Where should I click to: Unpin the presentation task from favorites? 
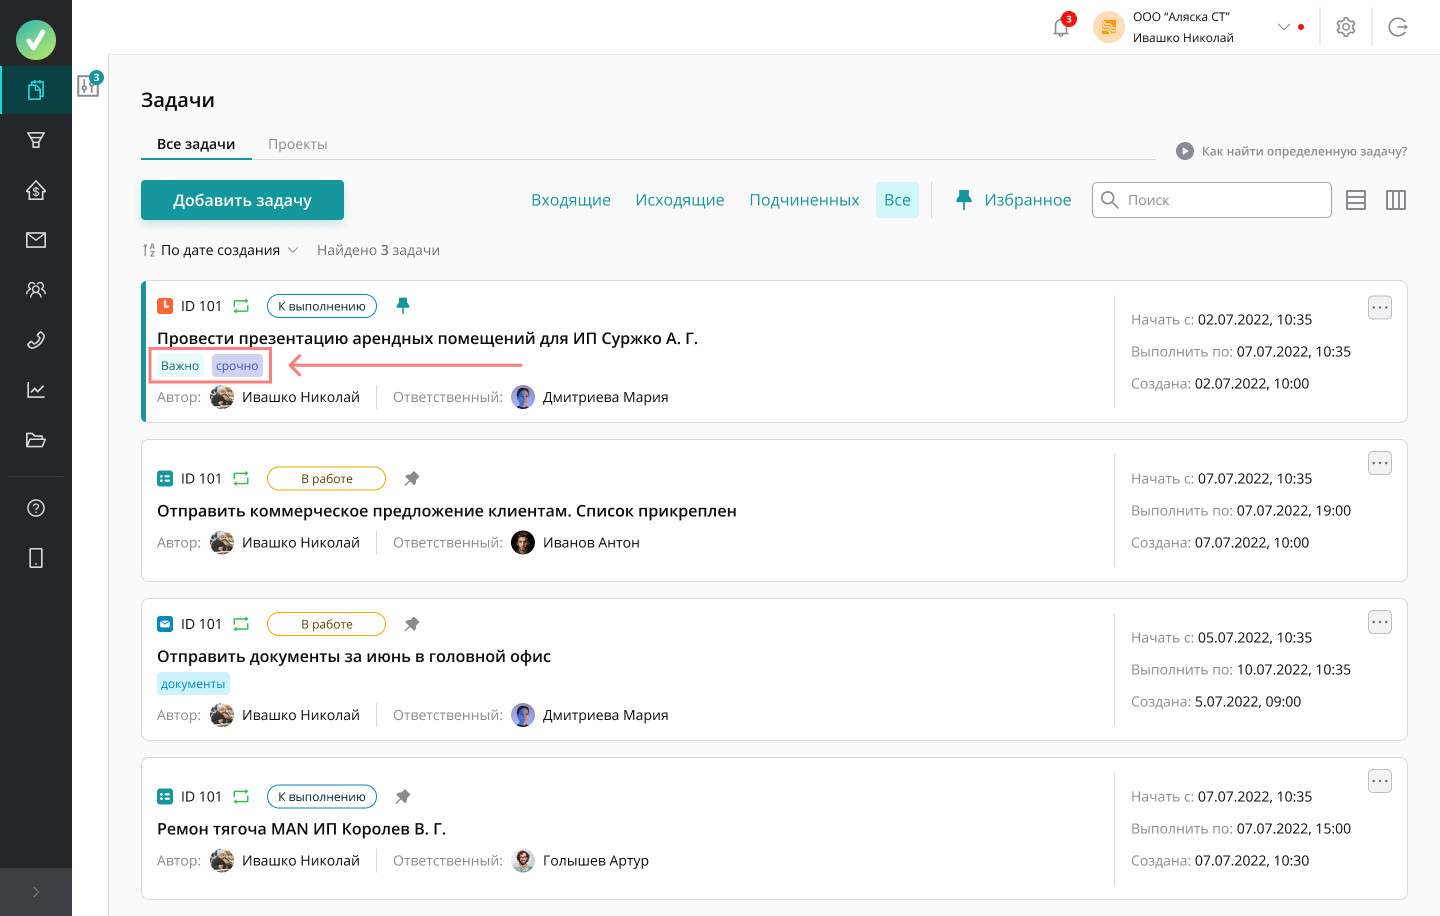[x=403, y=305]
